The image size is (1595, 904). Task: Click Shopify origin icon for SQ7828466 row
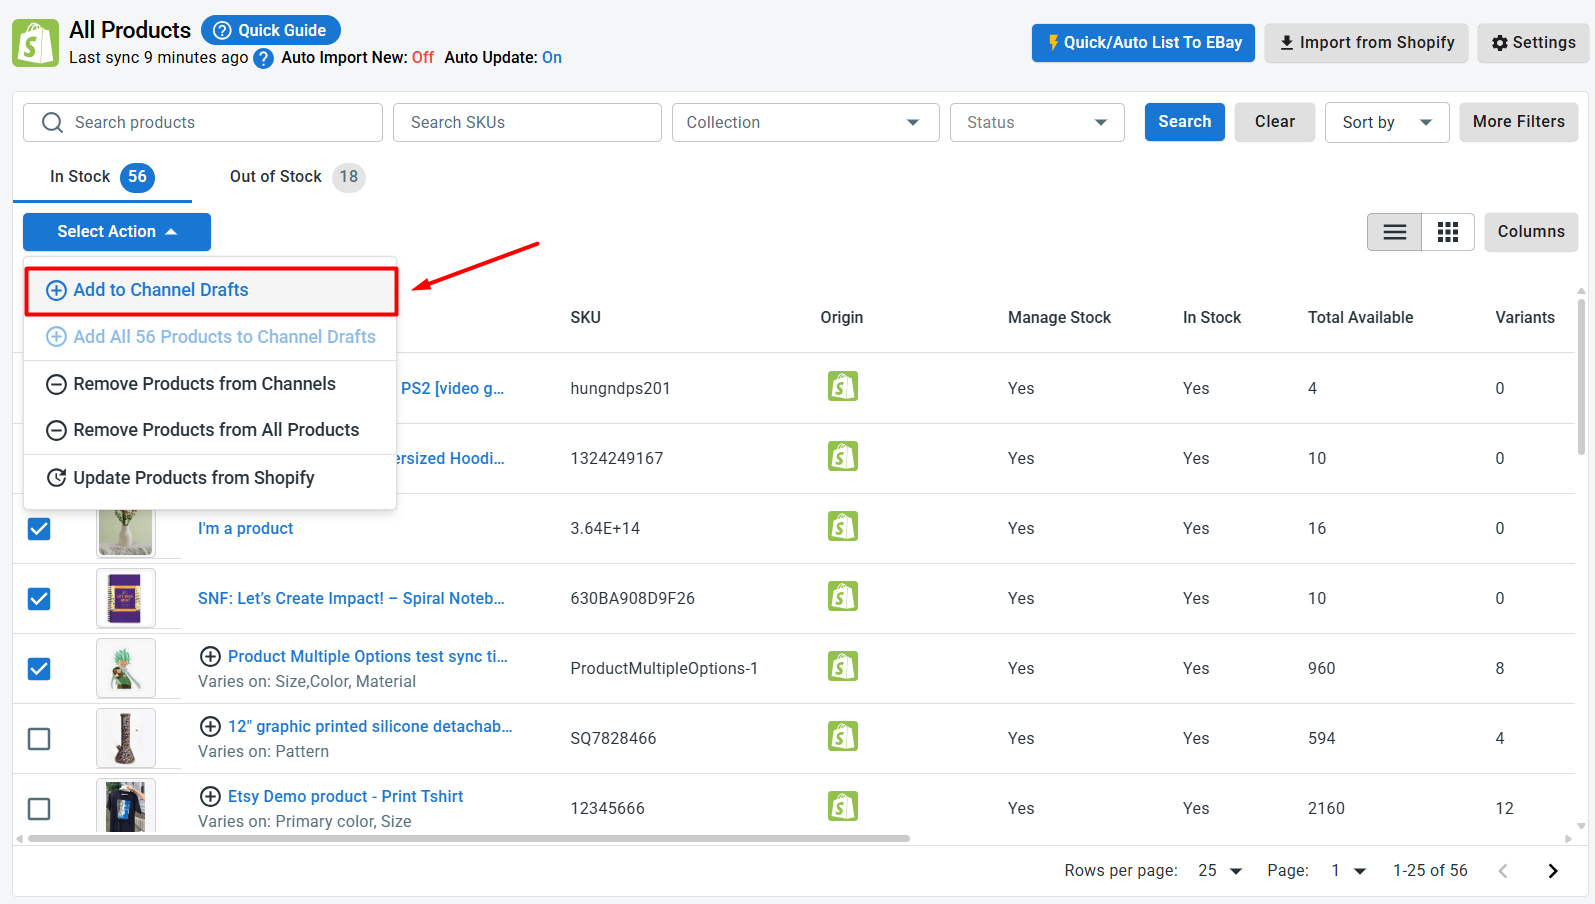coord(843,737)
